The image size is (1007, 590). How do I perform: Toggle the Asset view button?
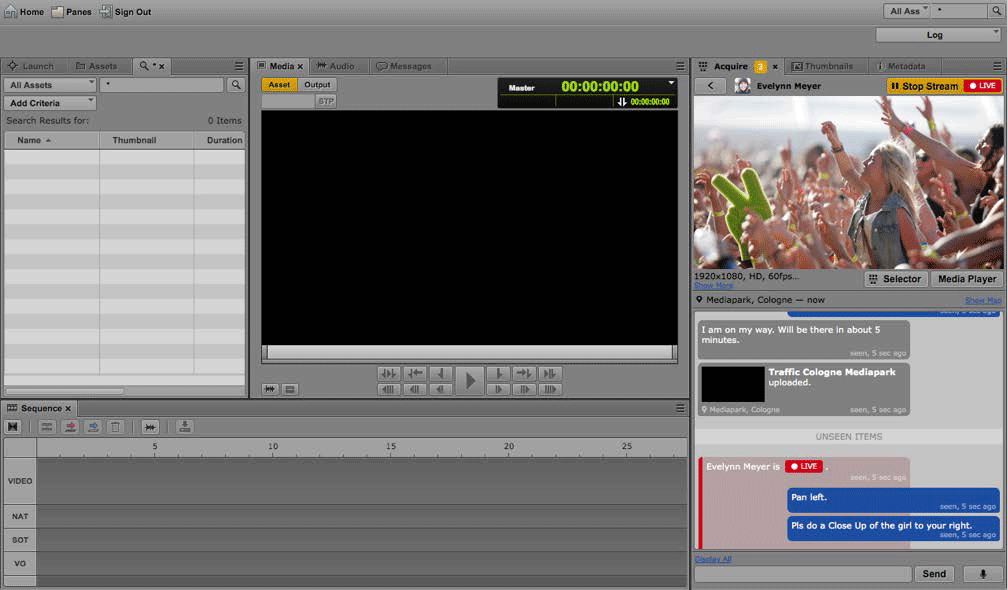(279, 85)
